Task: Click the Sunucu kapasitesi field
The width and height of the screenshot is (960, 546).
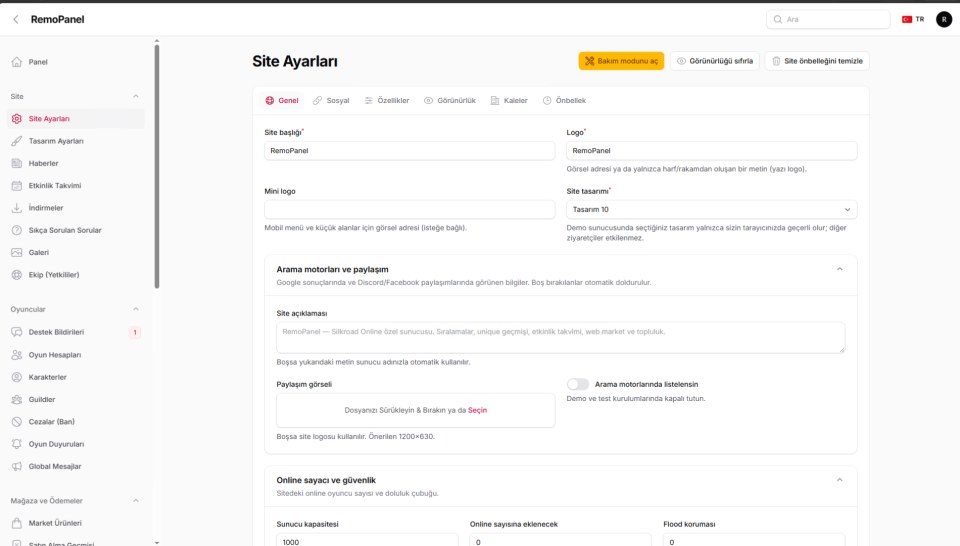Action: [367, 540]
